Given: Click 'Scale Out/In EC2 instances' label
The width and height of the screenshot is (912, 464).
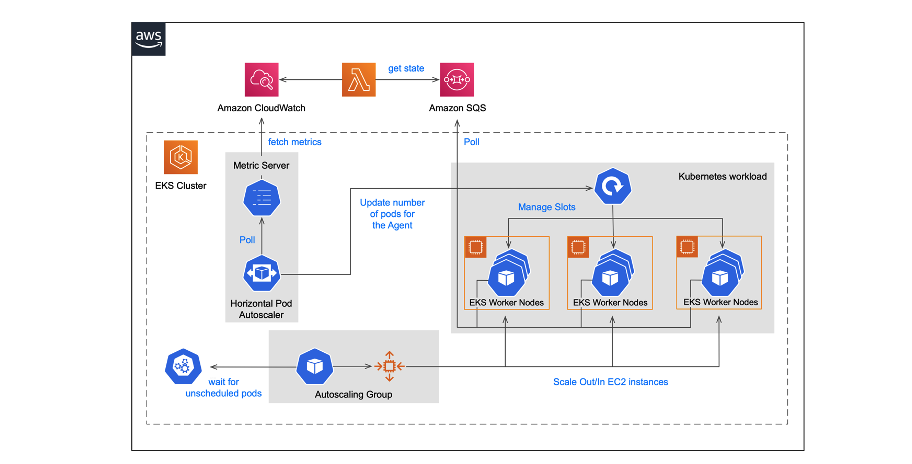Looking at the screenshot, I should (609, 382).
